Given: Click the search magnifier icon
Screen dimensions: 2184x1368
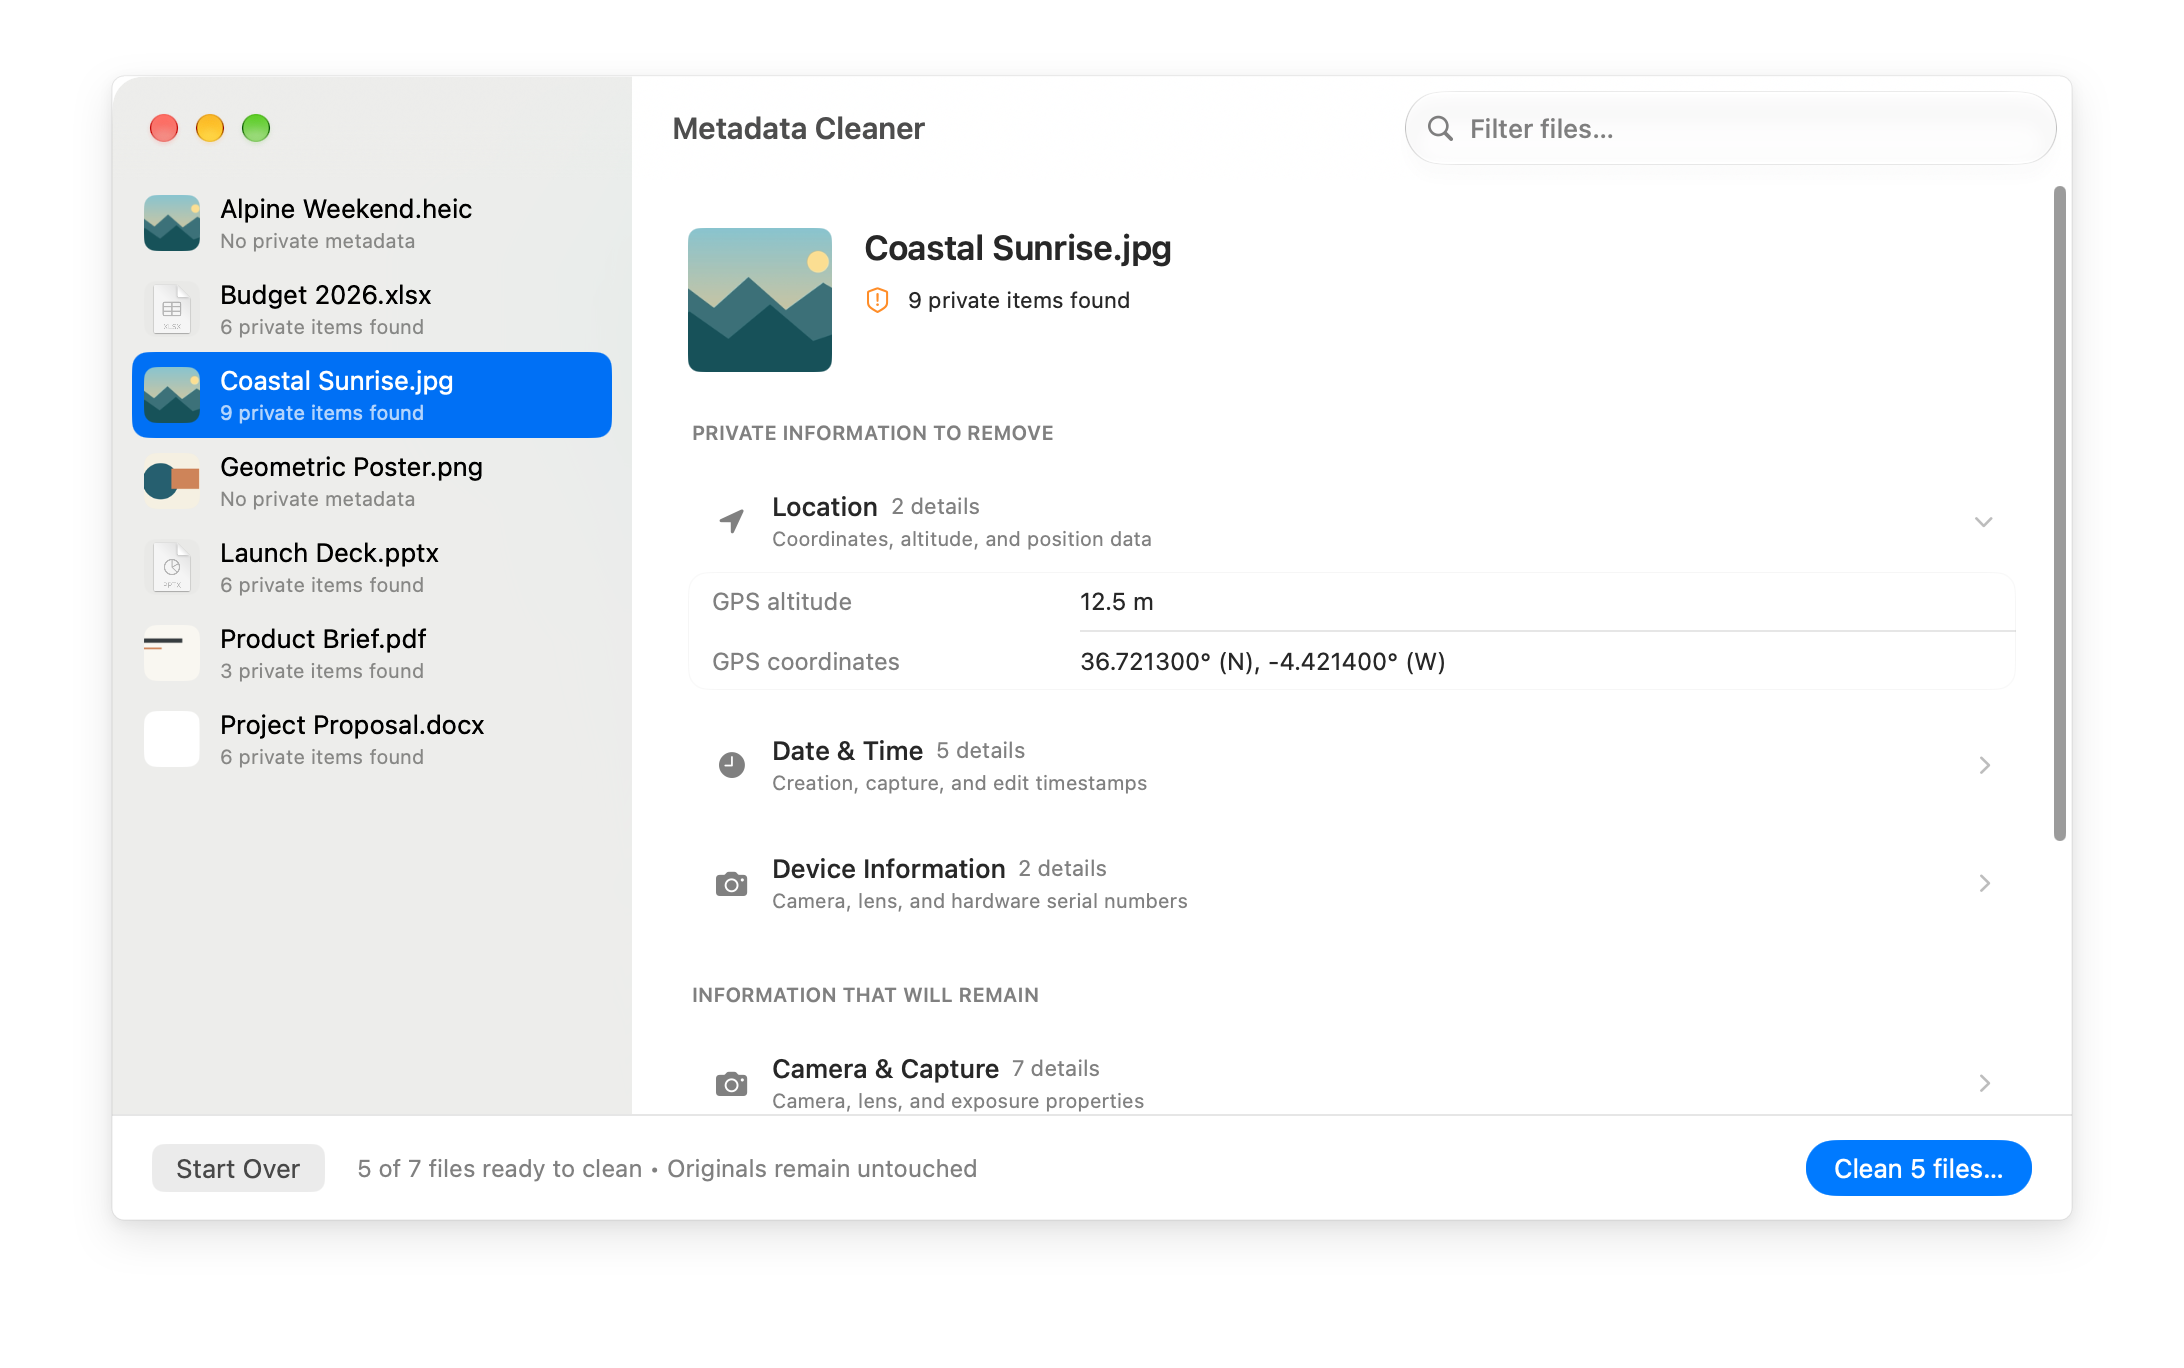Looking at the screenshot, I should coord(1440,128).
